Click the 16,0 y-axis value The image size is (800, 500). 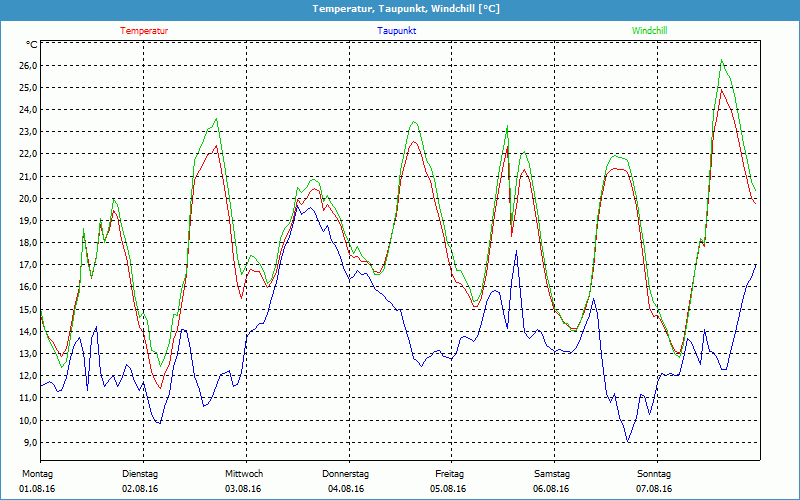tap(28, 287)
